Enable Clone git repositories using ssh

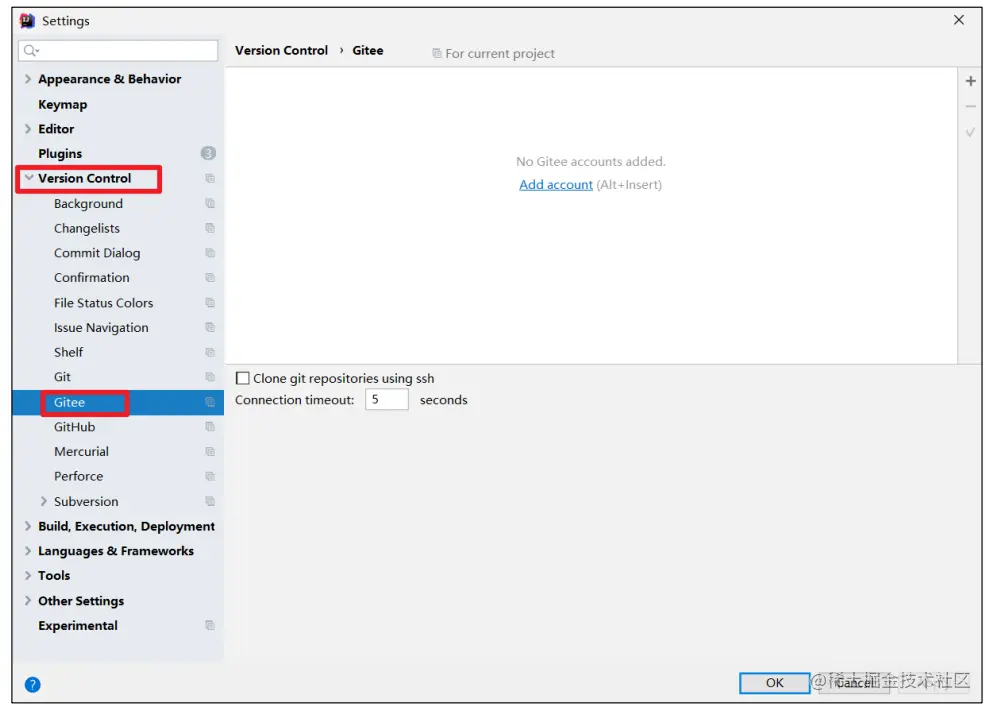(x=242, y=378)
